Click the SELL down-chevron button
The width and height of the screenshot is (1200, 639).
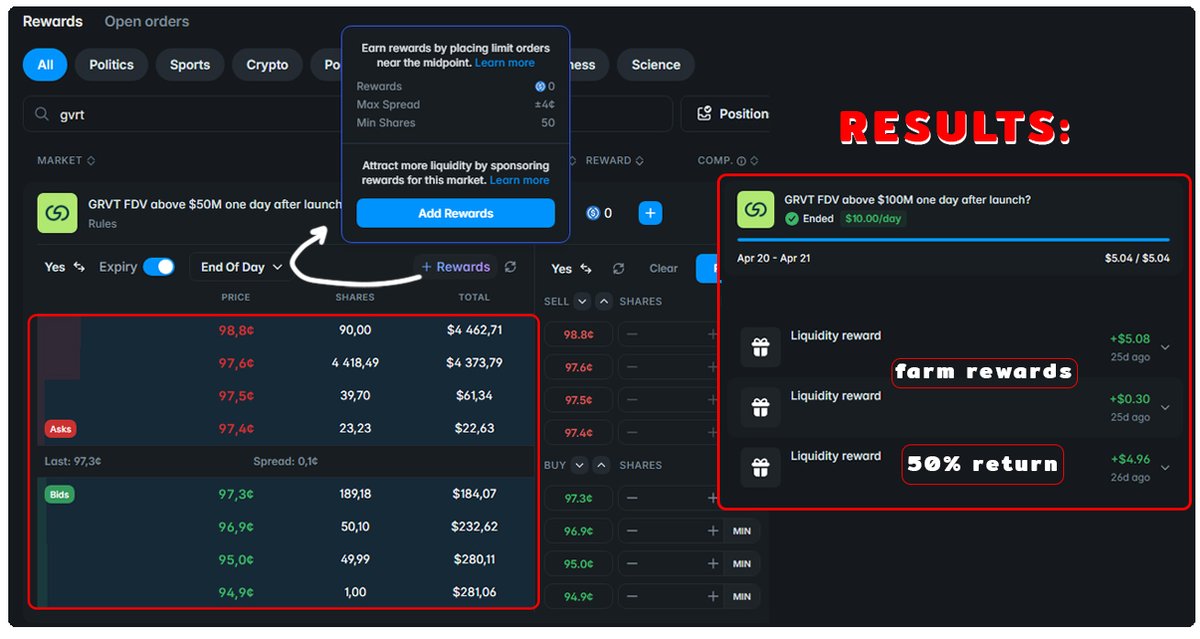pos(583,301)
